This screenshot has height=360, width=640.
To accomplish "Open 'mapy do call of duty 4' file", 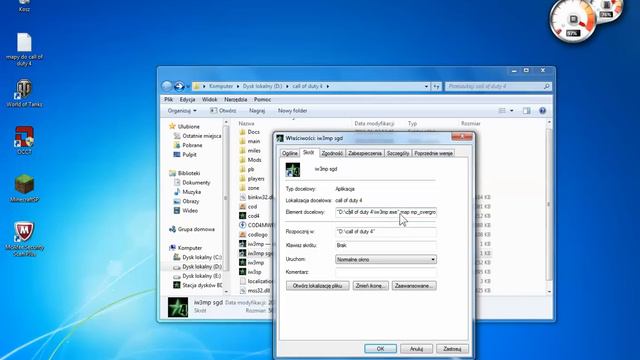I will click(24, 49).
